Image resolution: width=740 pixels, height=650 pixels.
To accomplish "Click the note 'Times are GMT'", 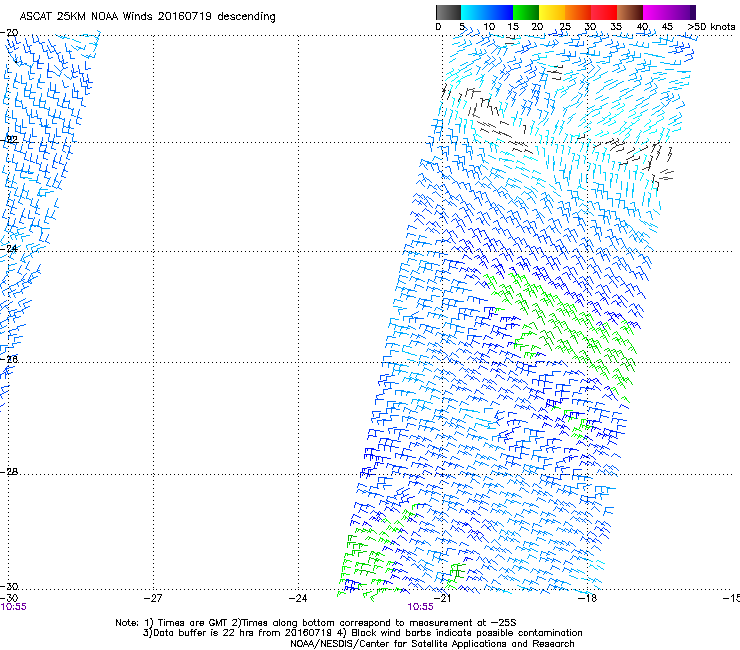I will pyautogui.click(x=193, y=623).
